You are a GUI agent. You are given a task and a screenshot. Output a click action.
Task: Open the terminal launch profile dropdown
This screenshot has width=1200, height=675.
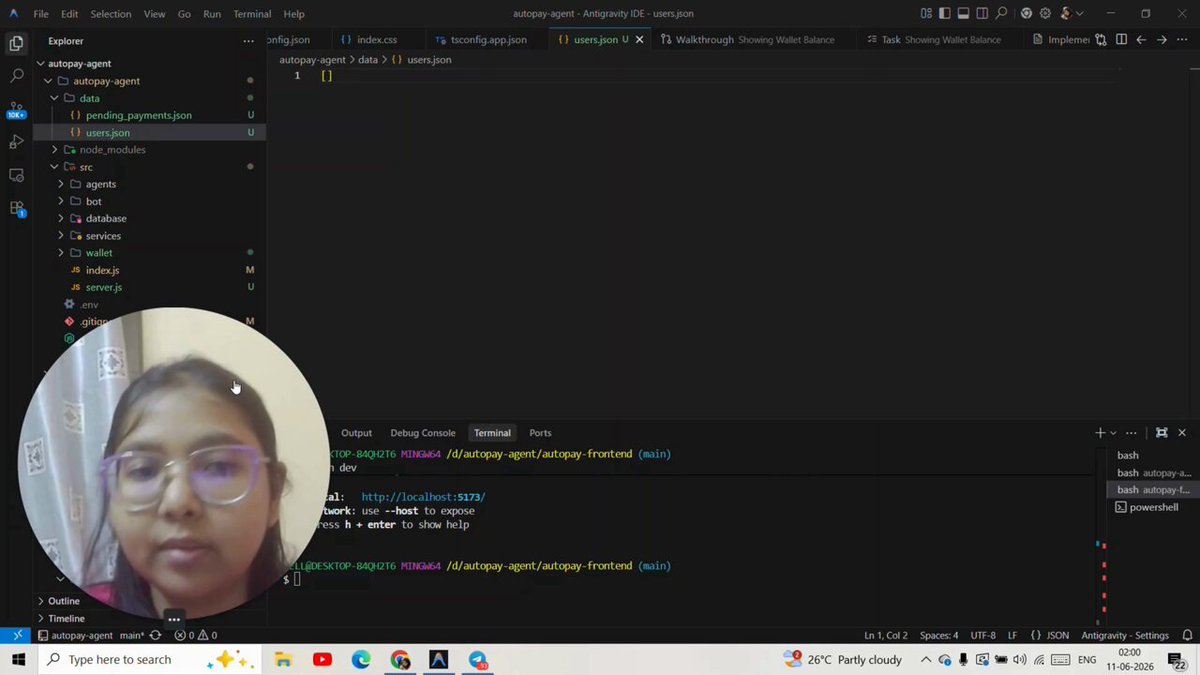[1112, 433]
